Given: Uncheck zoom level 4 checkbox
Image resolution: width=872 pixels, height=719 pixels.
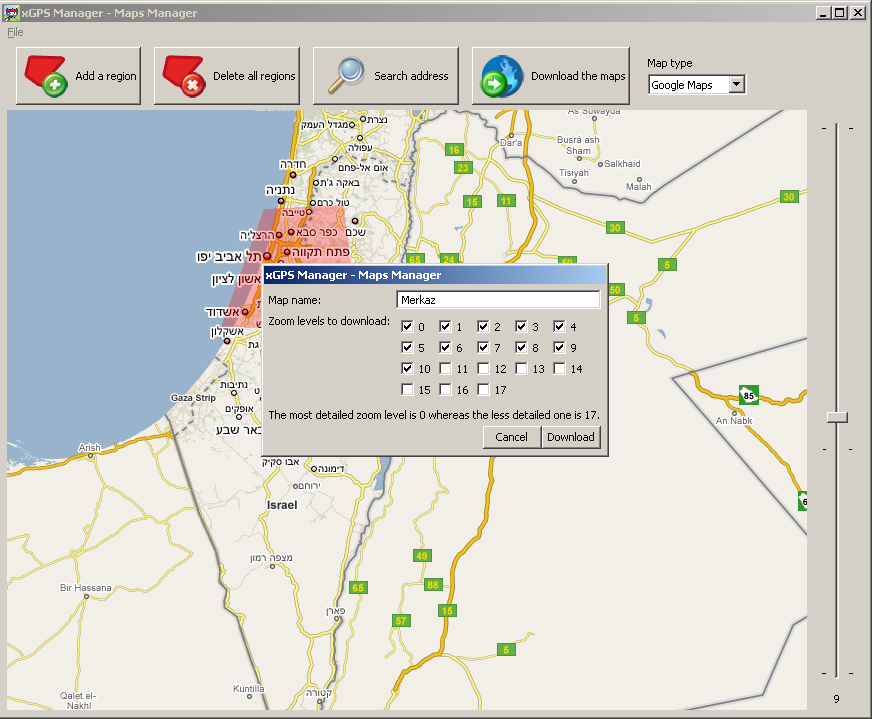Looking at the screenshot, I should 559,326.
